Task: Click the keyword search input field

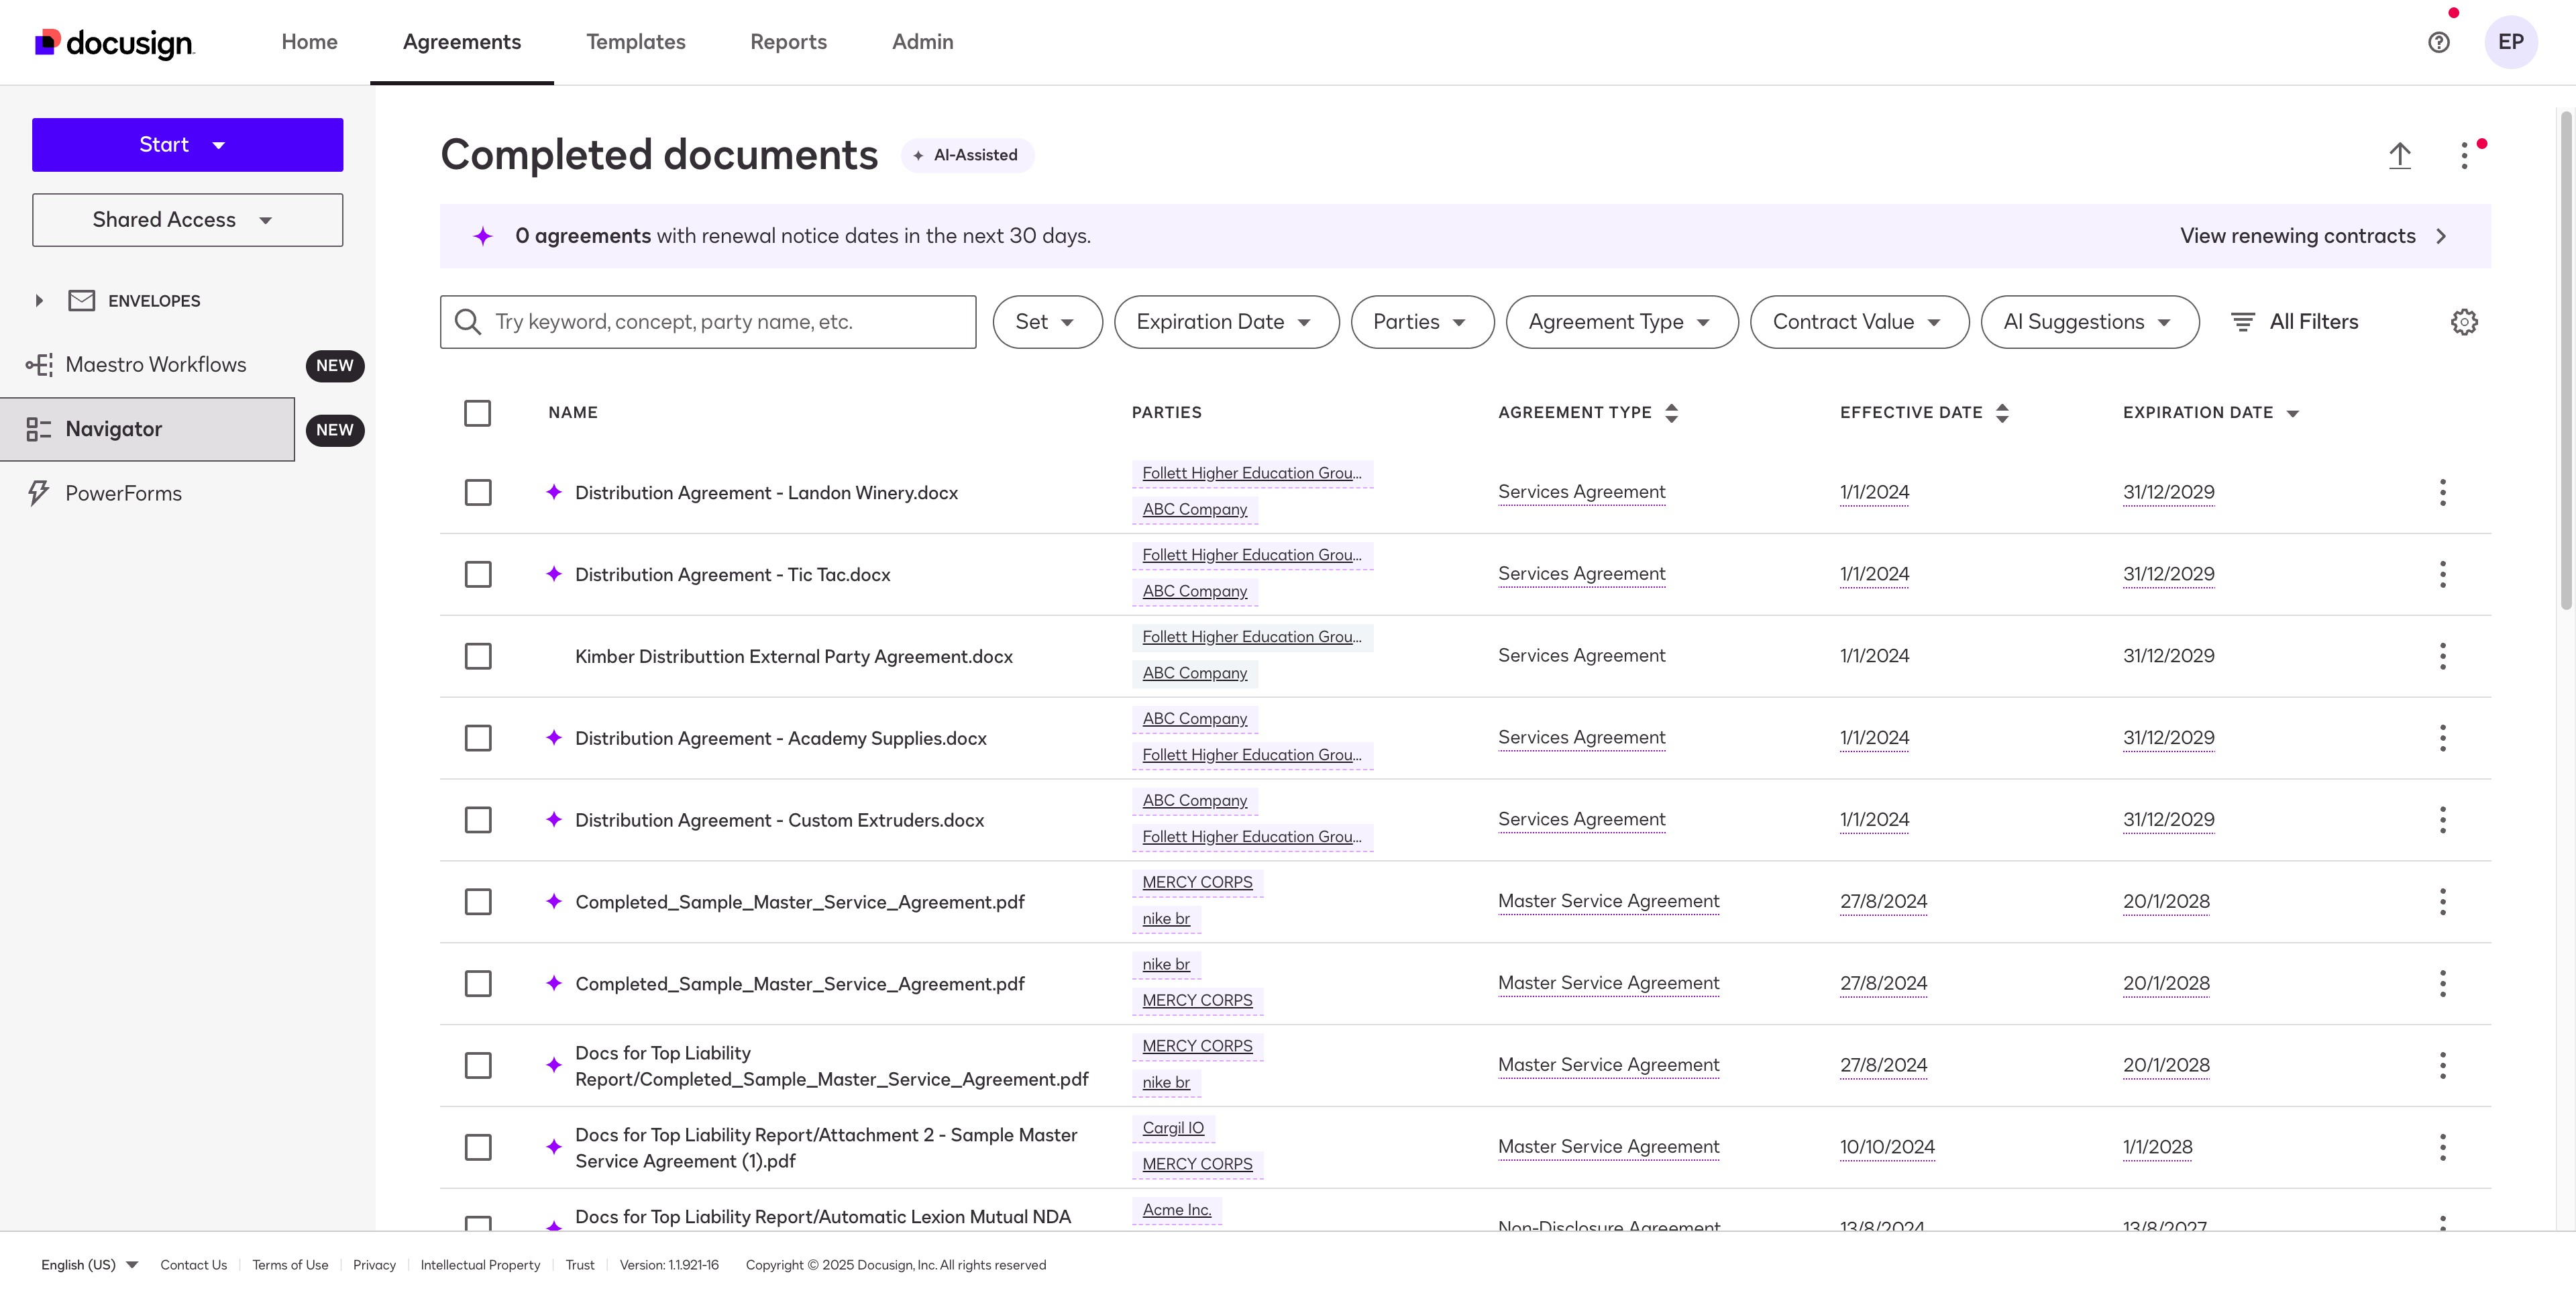Action: click(x=720, y=322)
